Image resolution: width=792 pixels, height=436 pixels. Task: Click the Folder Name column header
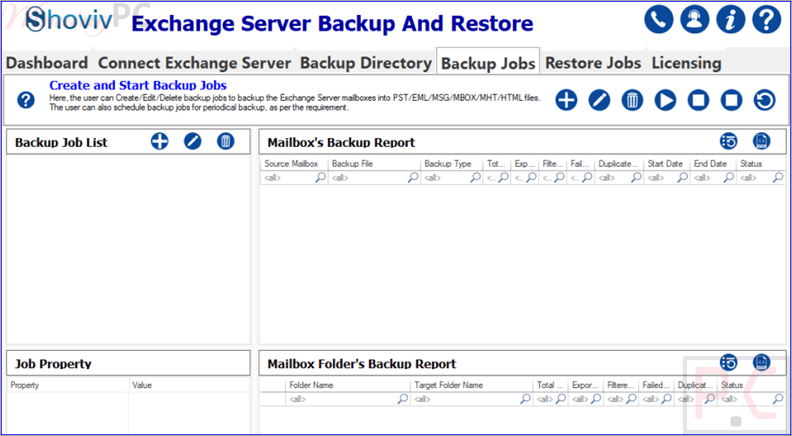tap(348, 385)
